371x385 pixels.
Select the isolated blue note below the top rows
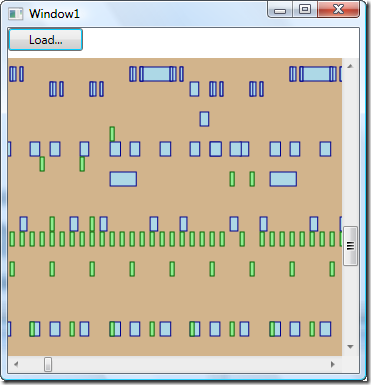pos(204,119)
